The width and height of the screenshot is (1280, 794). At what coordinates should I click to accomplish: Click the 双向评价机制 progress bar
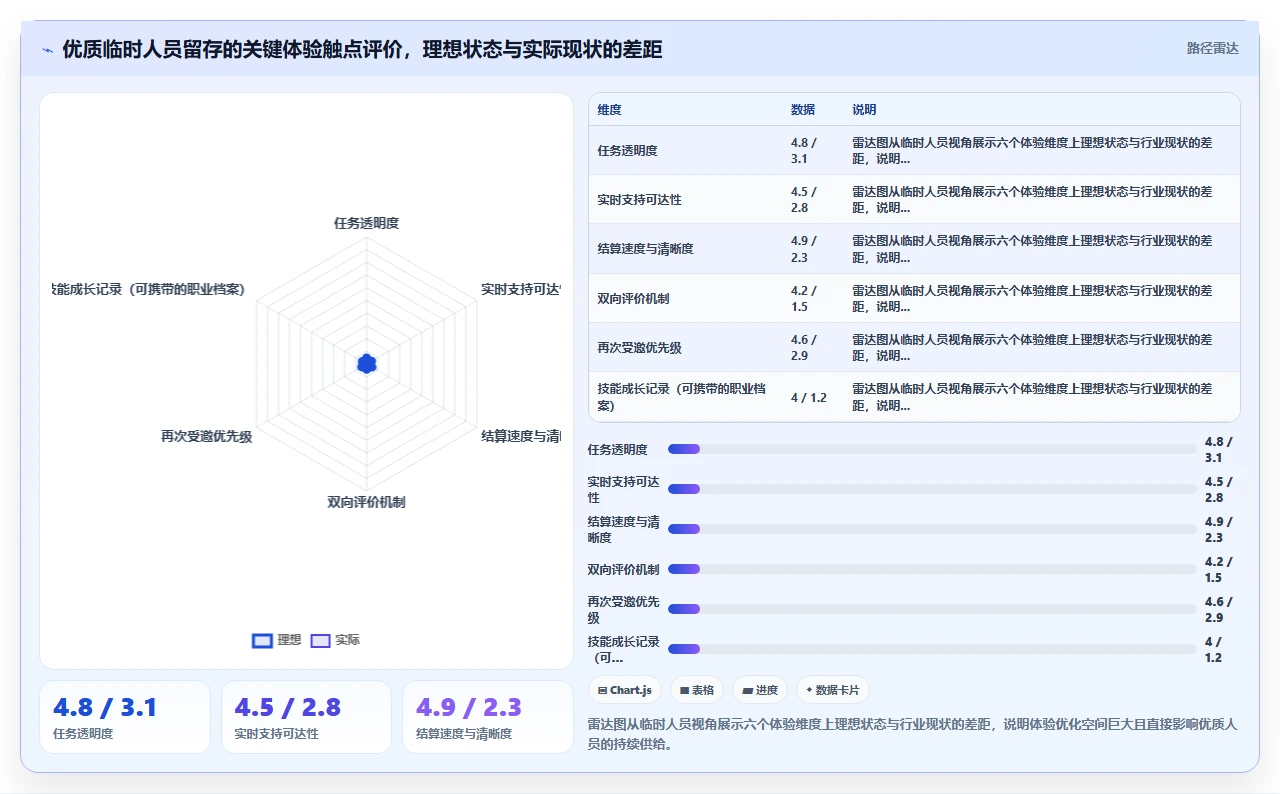932,569
